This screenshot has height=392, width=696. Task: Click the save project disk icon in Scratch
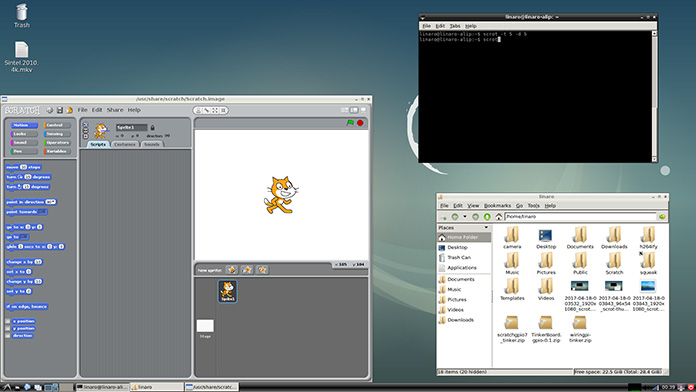coord(59,110)
